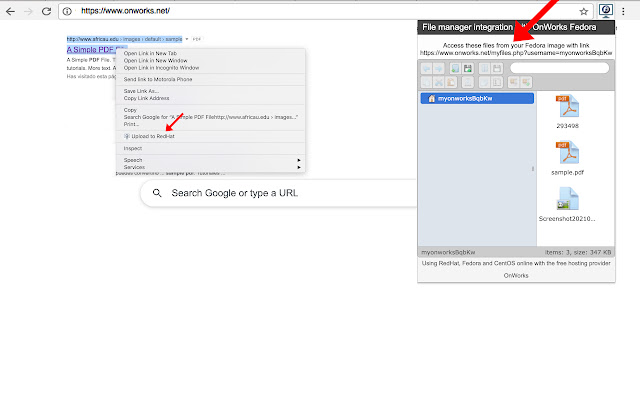This screenshot has height=400, width=640.
Task: Click the panel splitter handle between tree and files
Action: pos(533,169)
